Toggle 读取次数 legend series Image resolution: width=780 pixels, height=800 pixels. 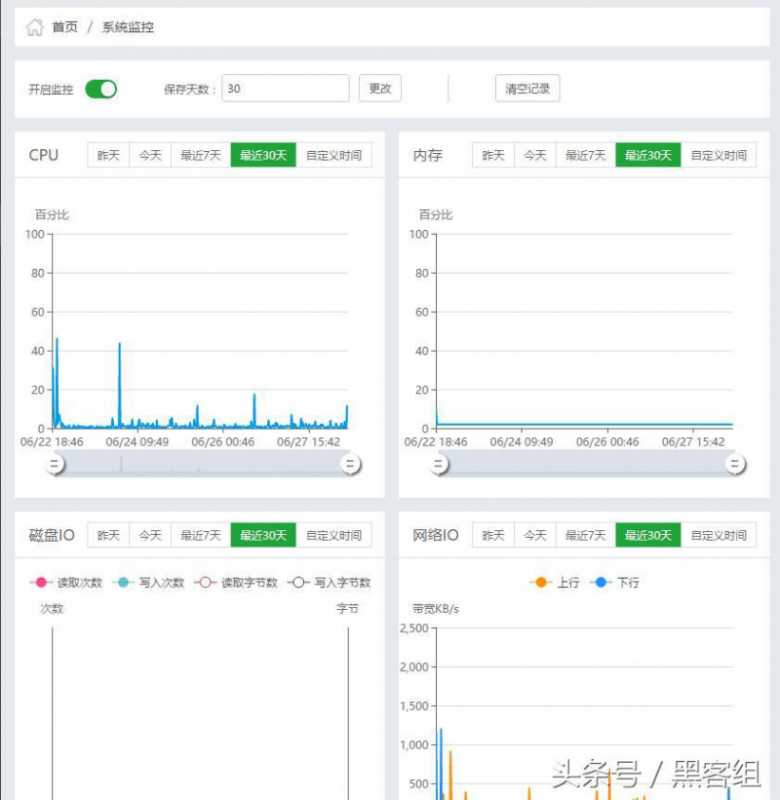66,582
